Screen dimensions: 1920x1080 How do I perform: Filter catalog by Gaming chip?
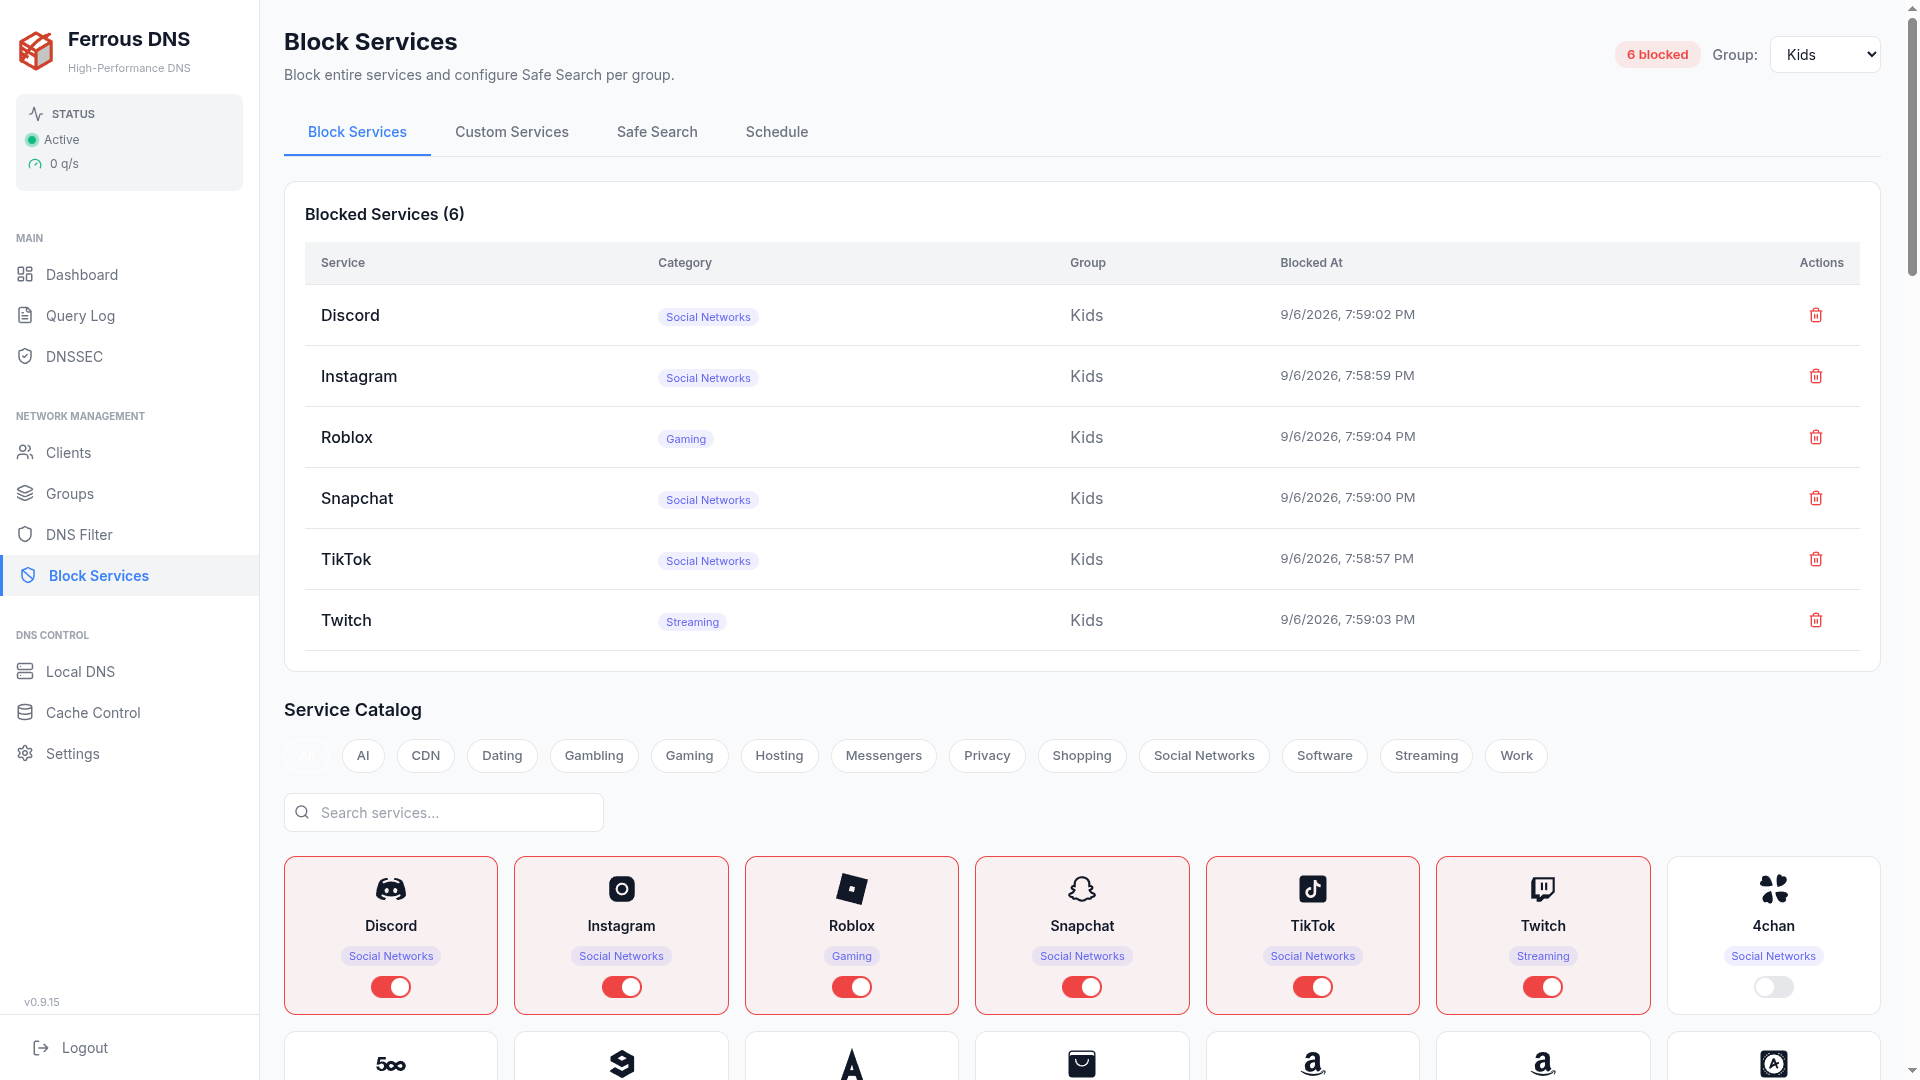coord(690,756)
